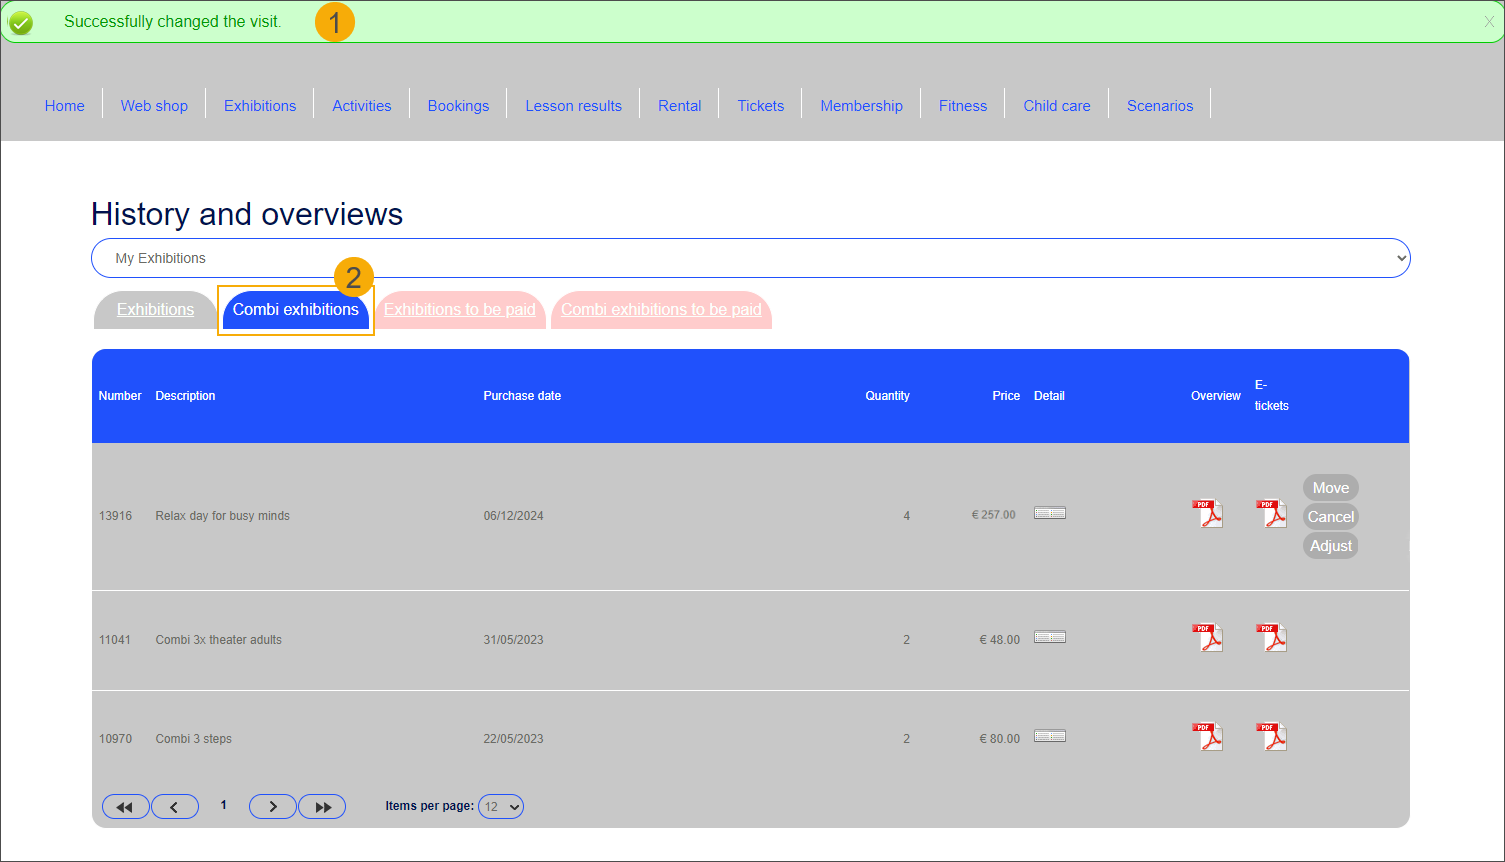Image resolution: width=1505 pixels, height=862 pixels.
Task: Click Move button for booking 13916
Action: pos(1330,488)
